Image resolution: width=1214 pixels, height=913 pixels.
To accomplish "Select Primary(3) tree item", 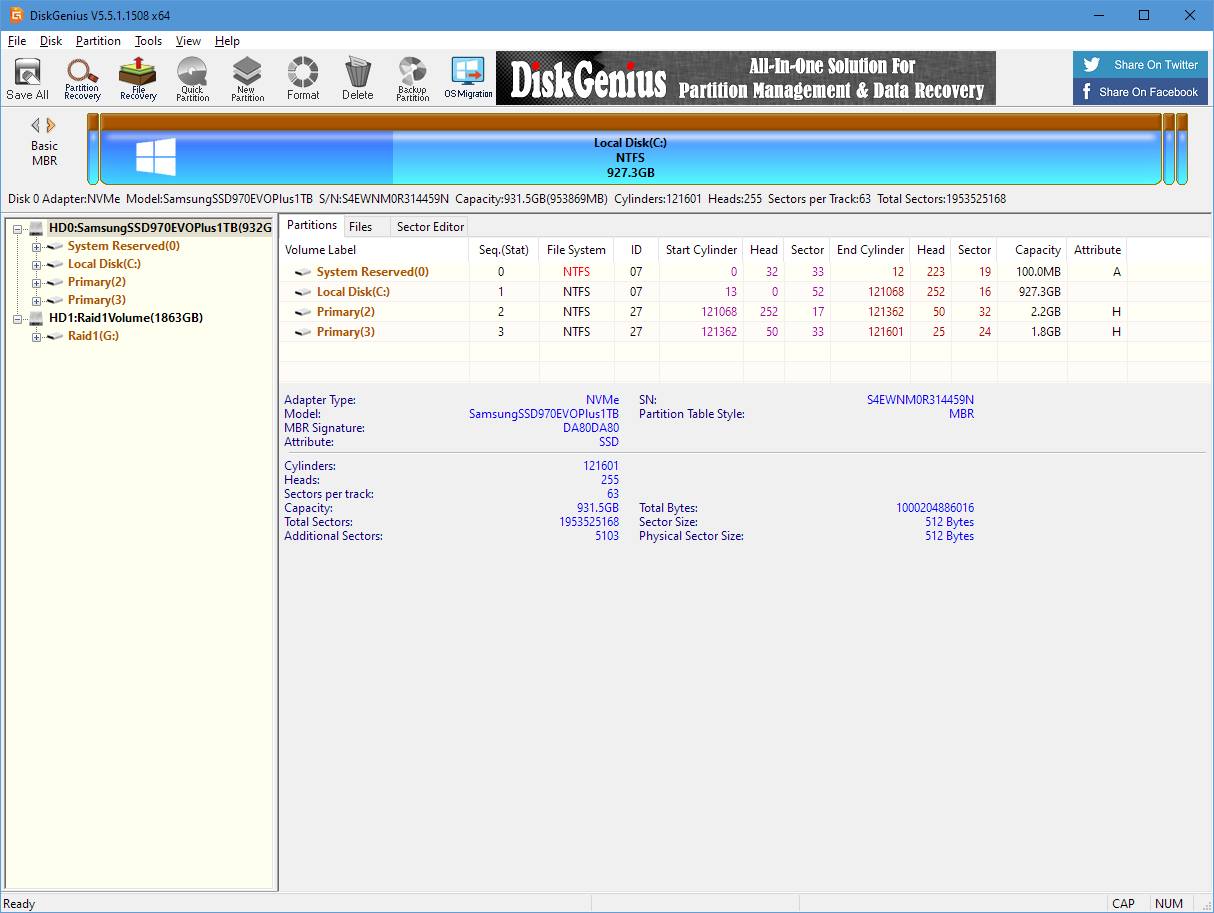I will coord(97,300).
